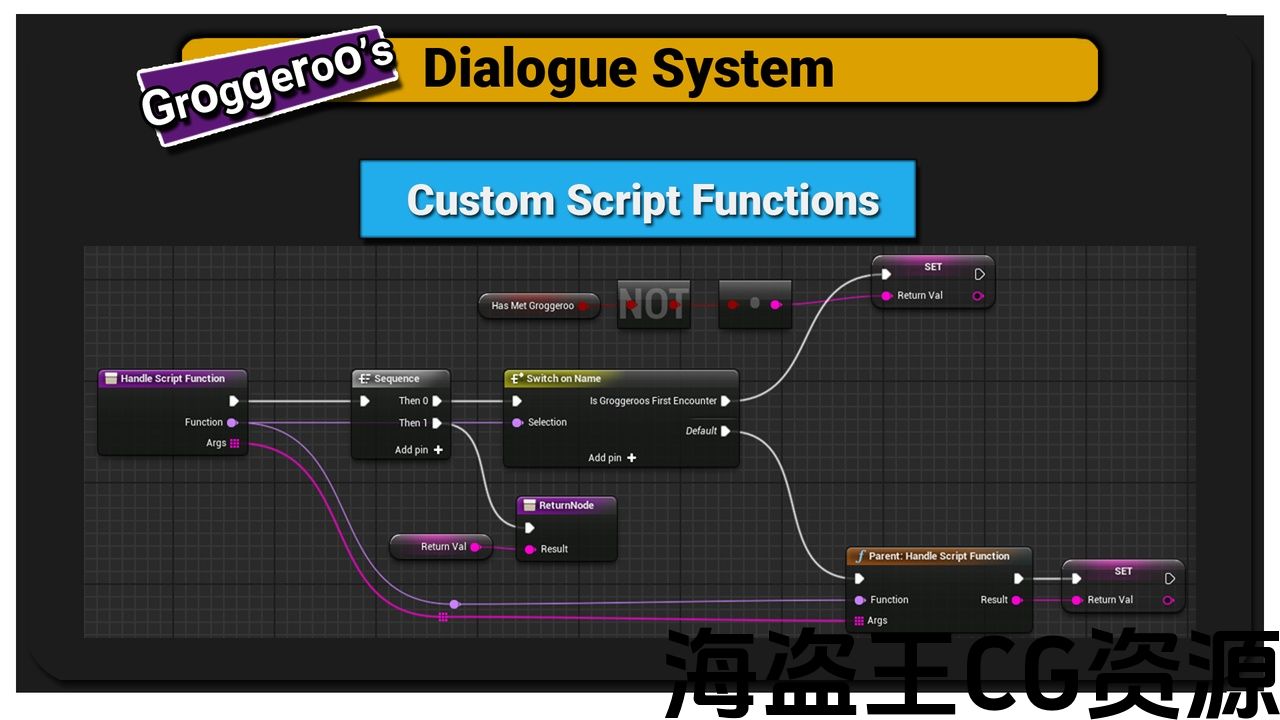The image size is (1280, 720).
Task: Click the Handle Script Function node icon
Action: pos(110,379)
